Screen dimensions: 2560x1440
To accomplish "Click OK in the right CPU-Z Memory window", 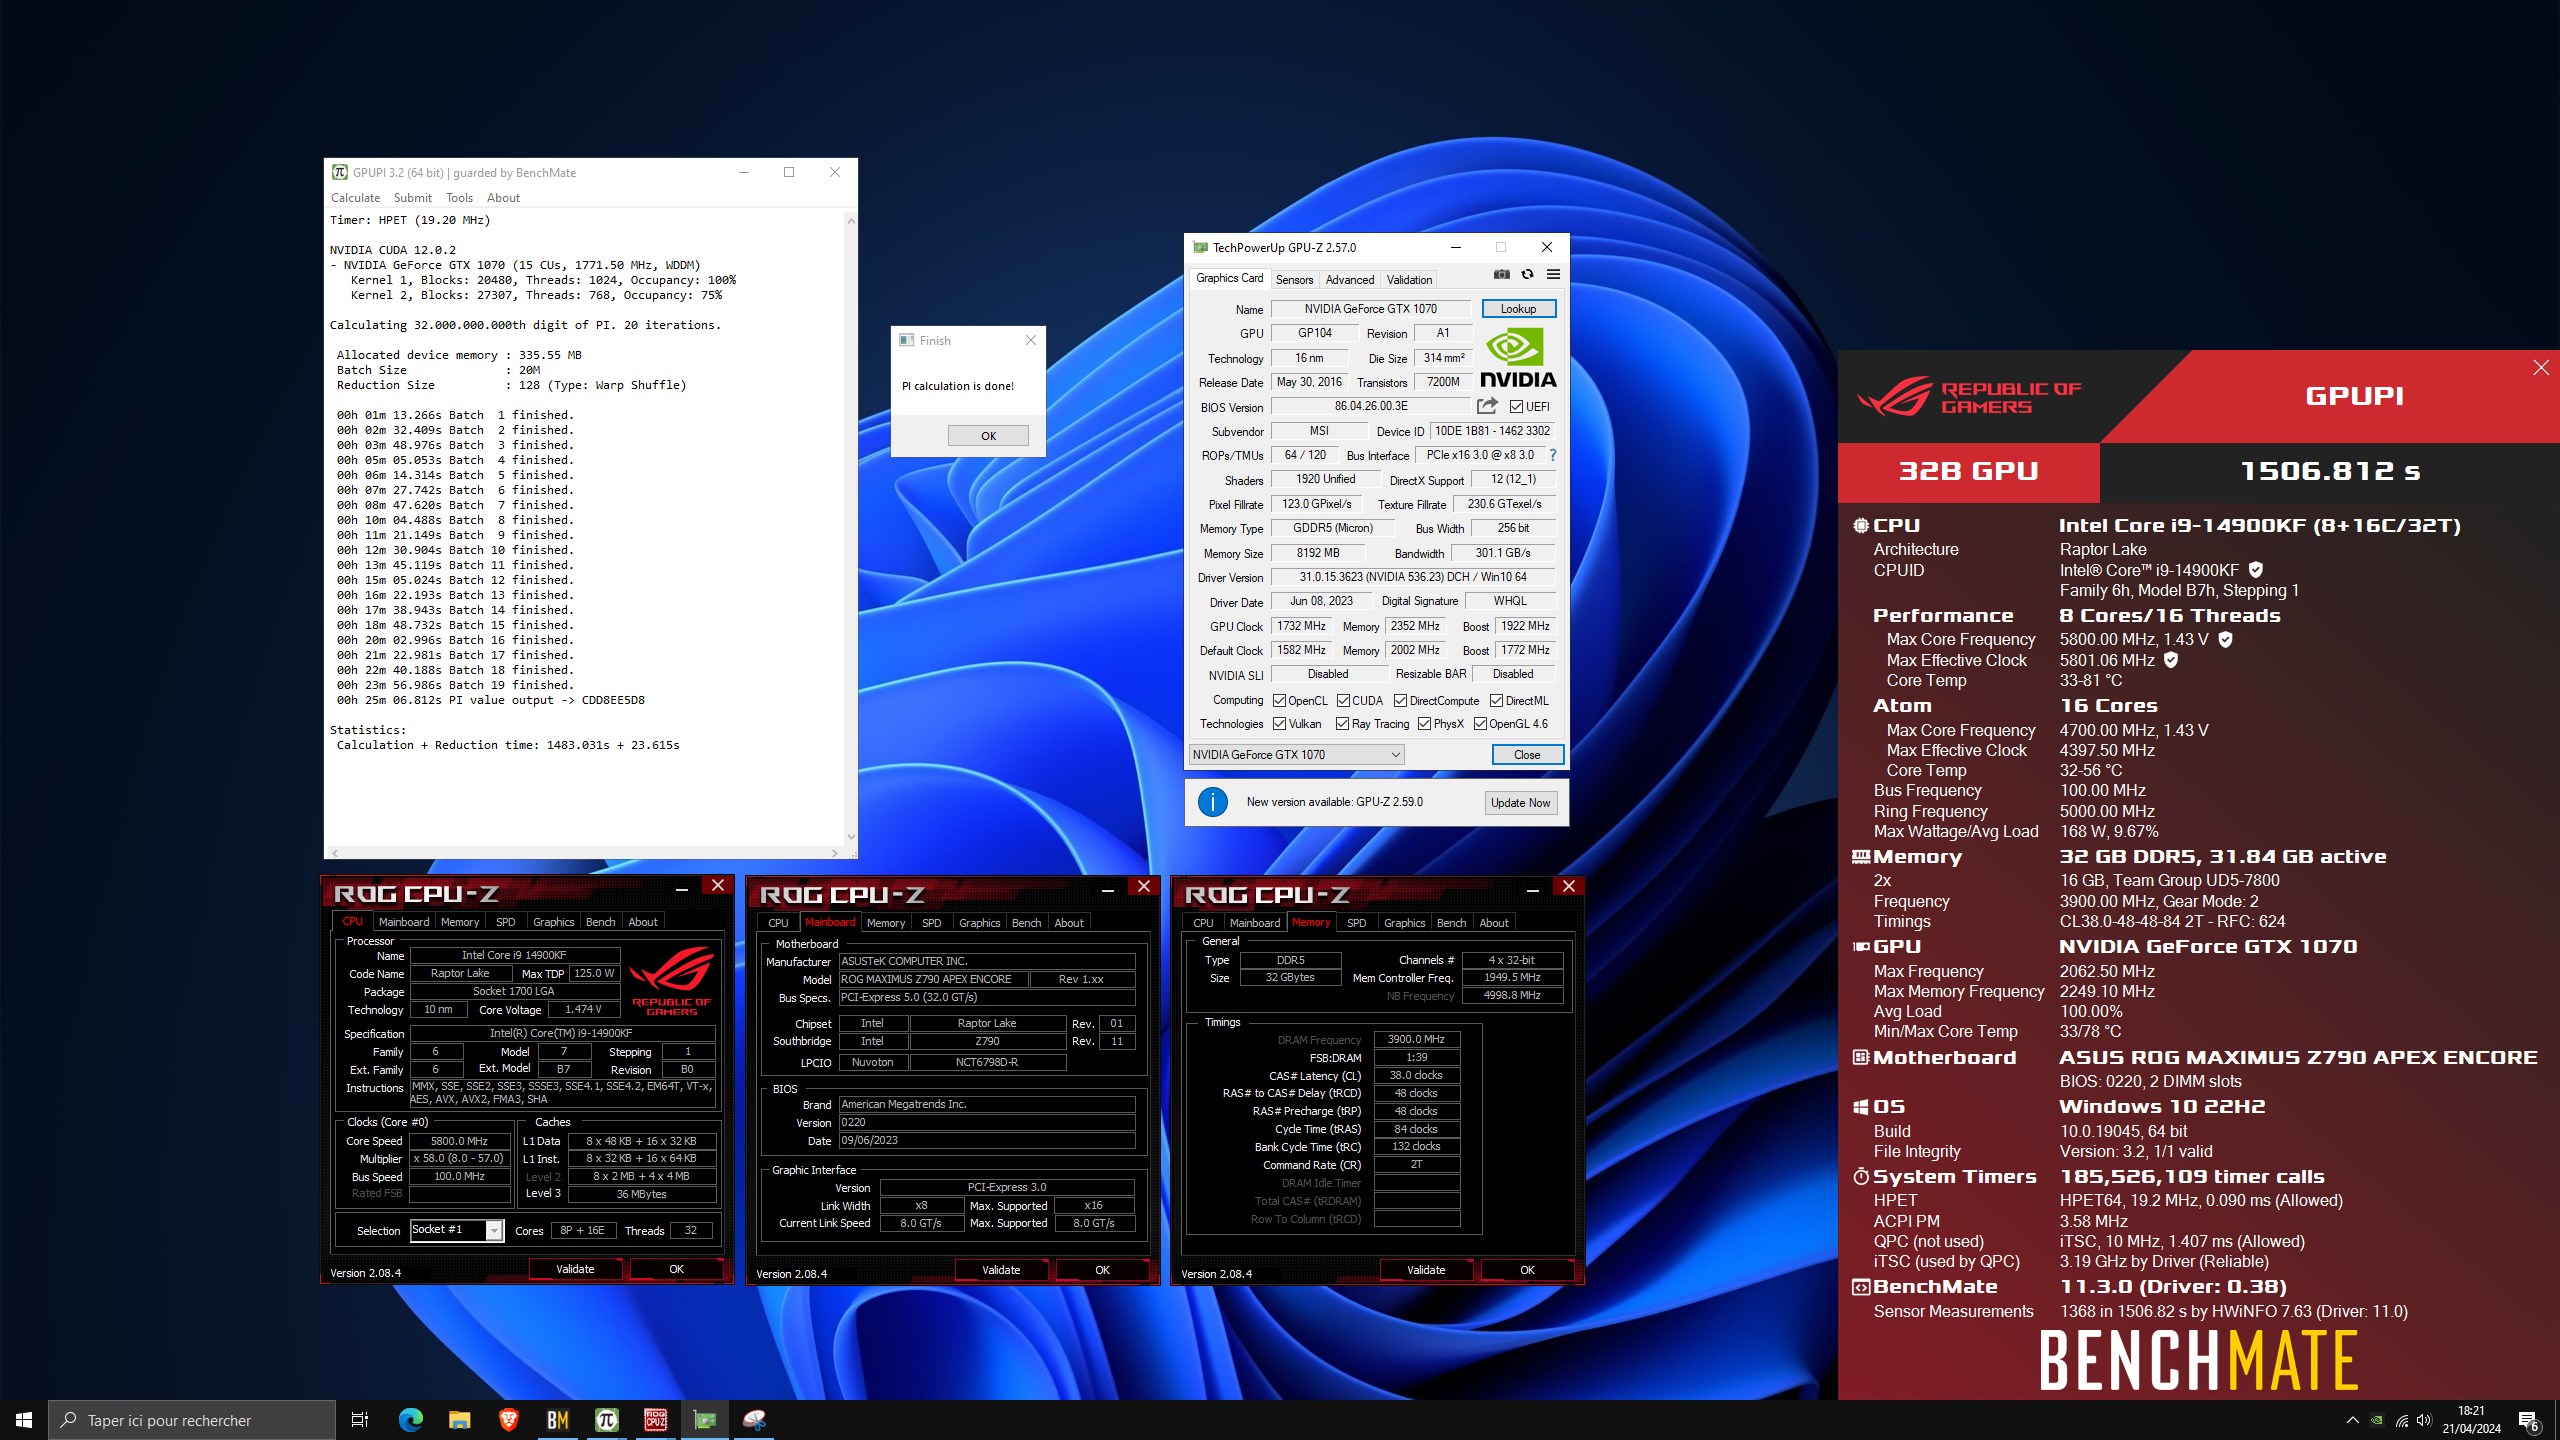I will click(1527, 1270).
